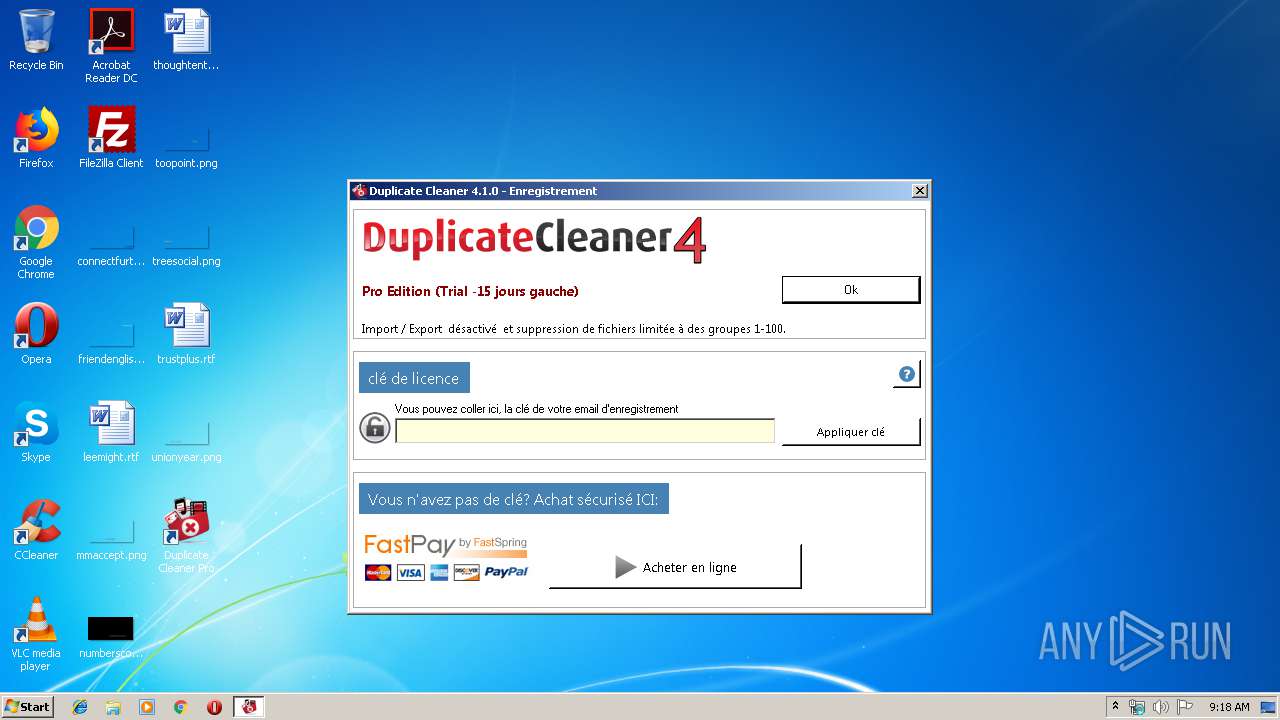The image size is (1280, 720).
Task: Select the Google Chrome desktop shortcut
Action: (36, 242)
